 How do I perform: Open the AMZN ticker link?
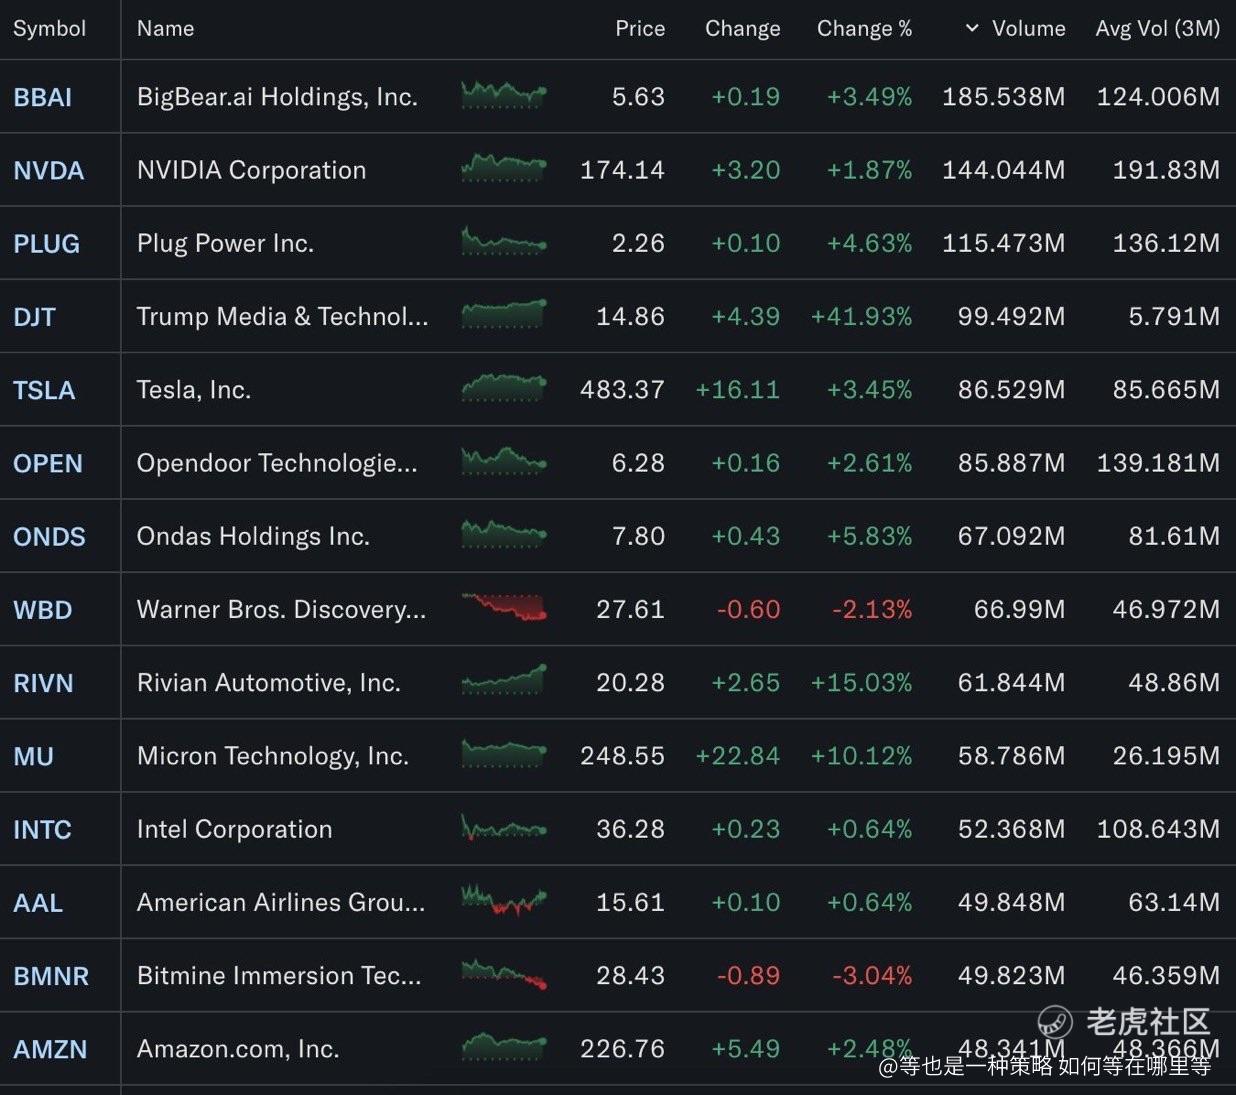[x=50, y=1050]
